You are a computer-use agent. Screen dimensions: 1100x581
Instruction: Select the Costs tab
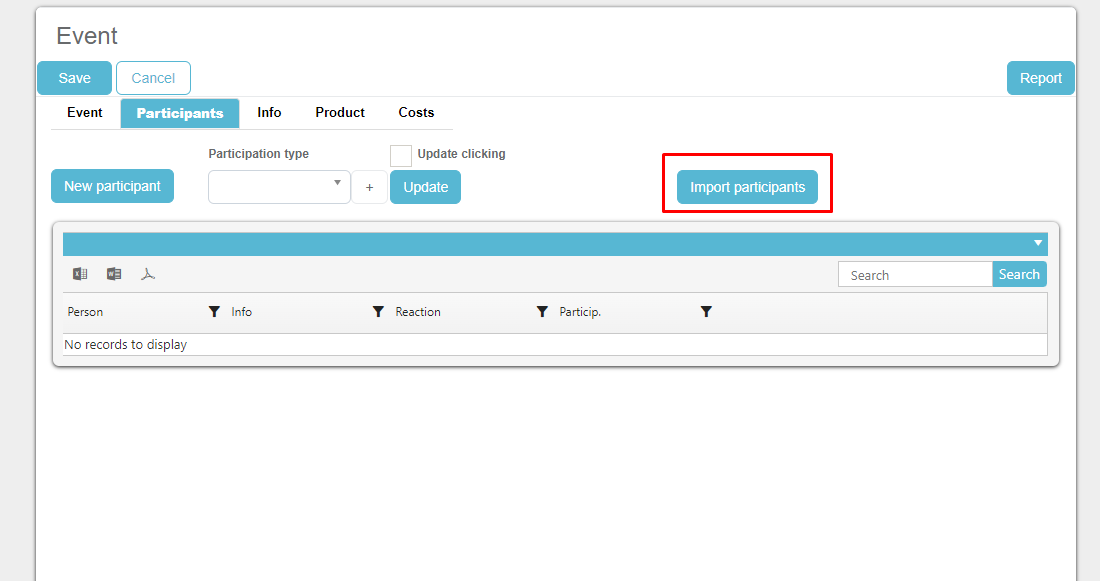tap(416, 113)
